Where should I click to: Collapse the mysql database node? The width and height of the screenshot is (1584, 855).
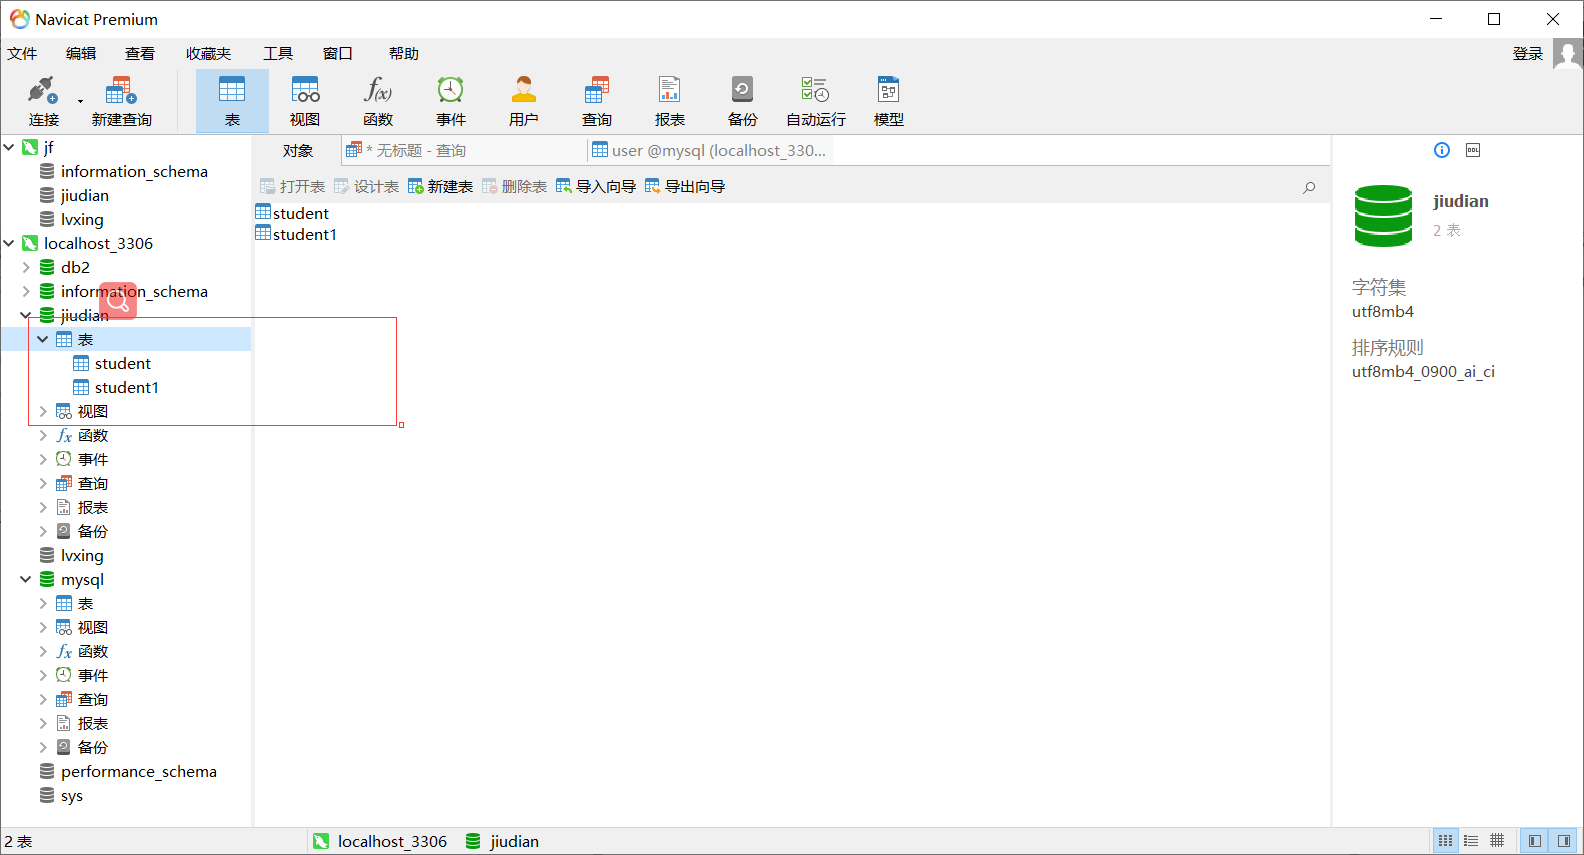tap(26, 579)
